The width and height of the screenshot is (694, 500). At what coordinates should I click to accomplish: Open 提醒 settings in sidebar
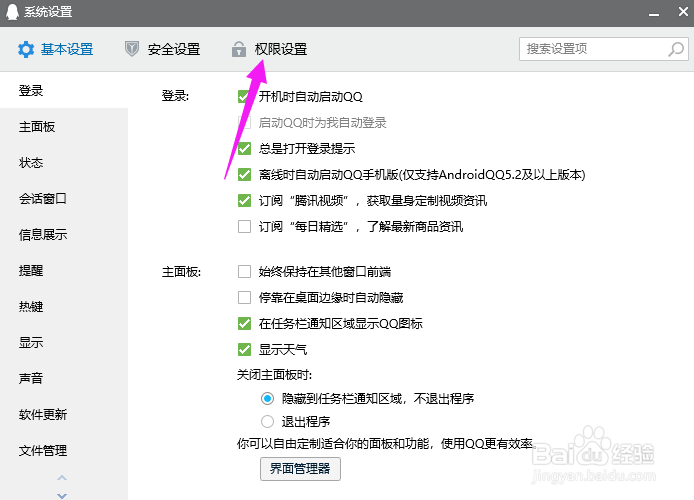(64, 270)
